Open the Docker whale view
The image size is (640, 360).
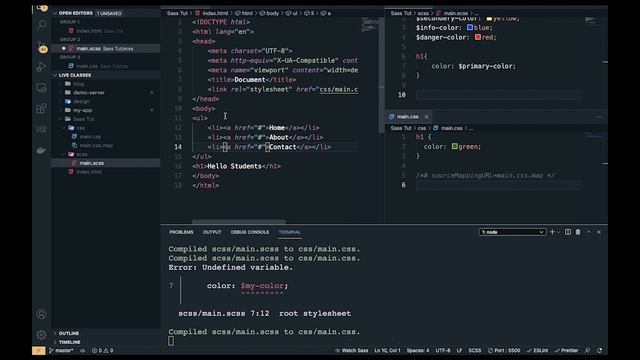(42, 151)
